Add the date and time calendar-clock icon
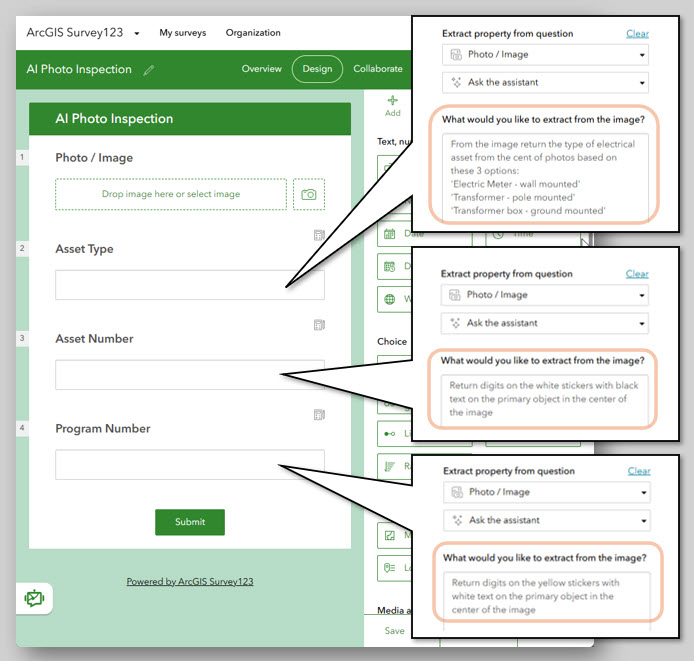Image resolution: width=694 pixels, height=661 pixels. click(389, 267)
